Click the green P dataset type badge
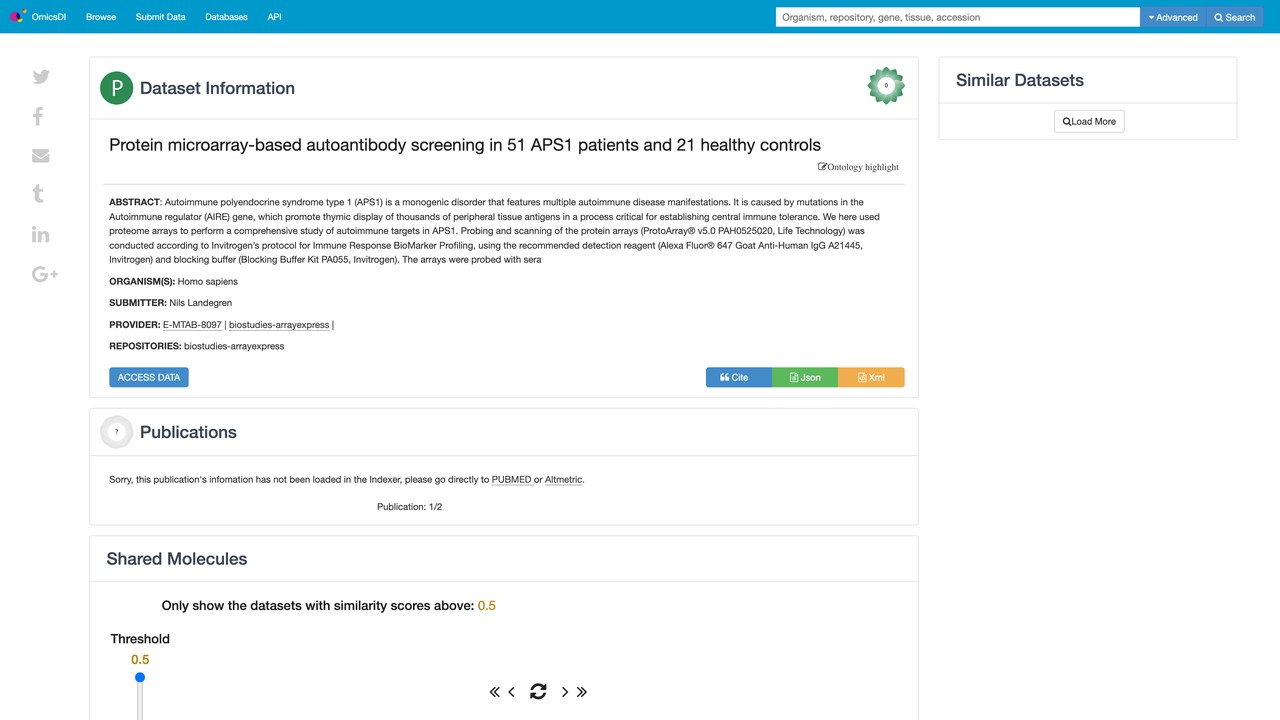1280x720 pixels. (117, 88)
